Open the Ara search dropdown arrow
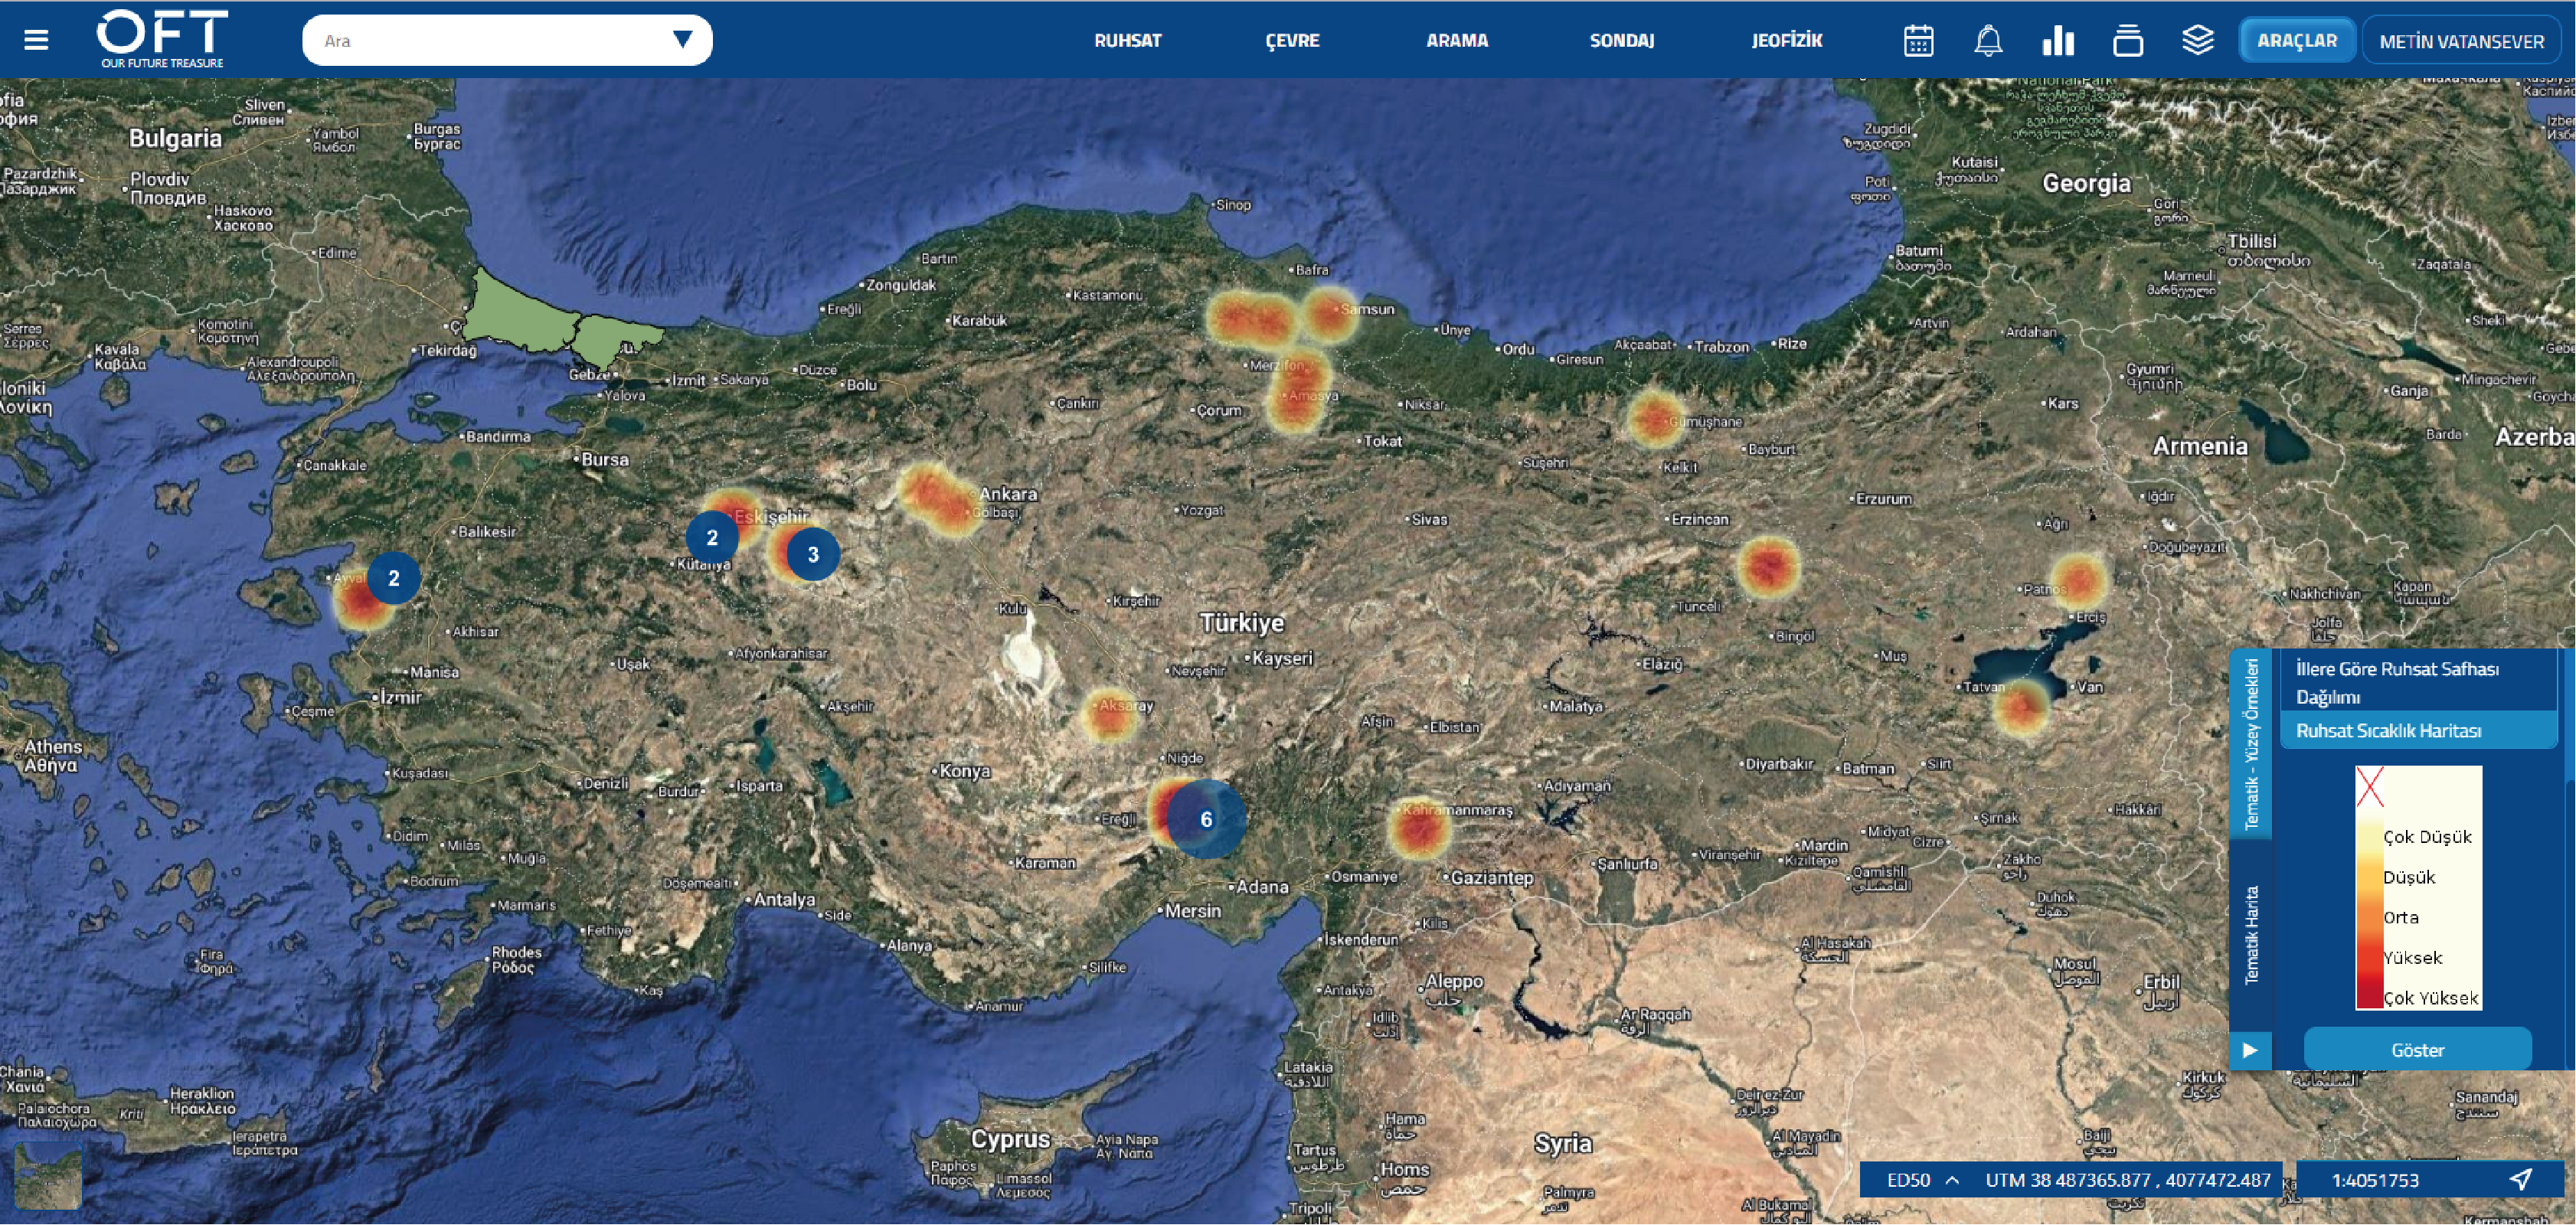The height and width of the screenshot is (1225, 2576). pos(683,40)
